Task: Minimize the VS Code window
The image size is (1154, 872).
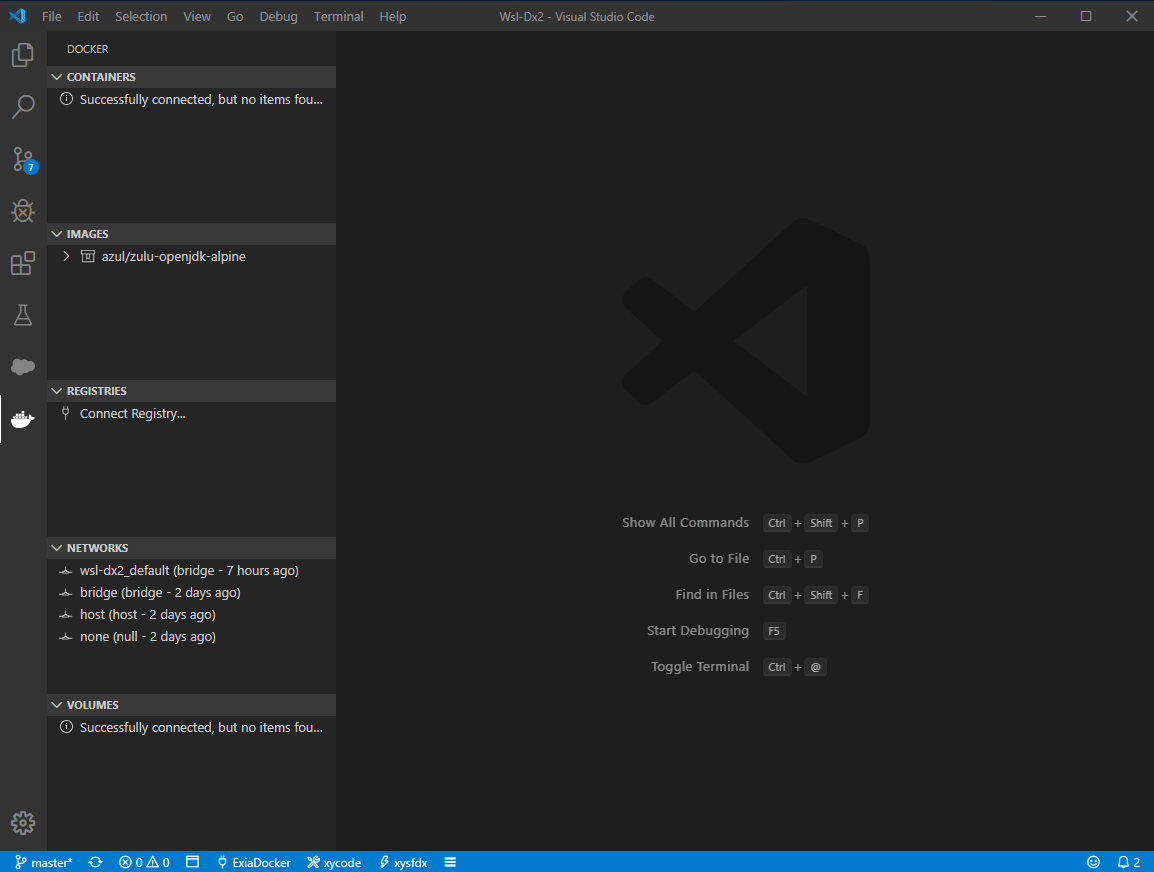Action: click(x=1040, y=15)
